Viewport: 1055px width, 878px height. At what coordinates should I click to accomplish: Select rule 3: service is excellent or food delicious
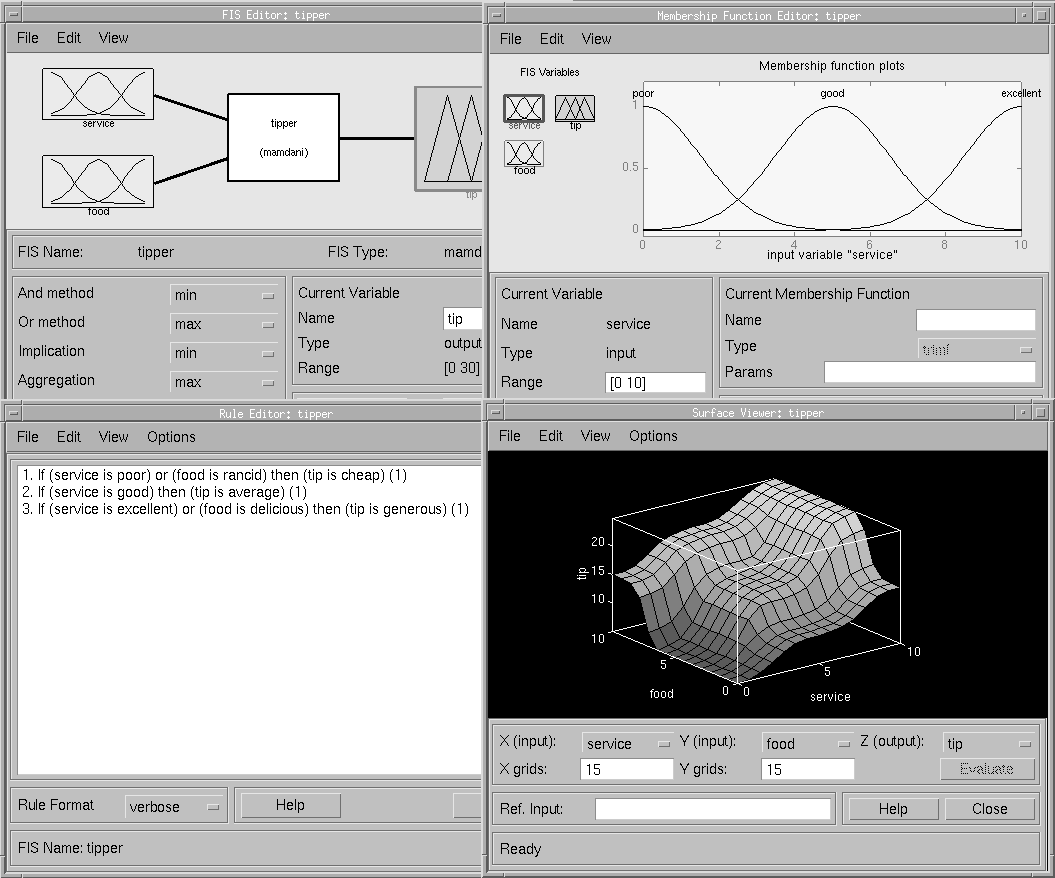coord(246,509)
